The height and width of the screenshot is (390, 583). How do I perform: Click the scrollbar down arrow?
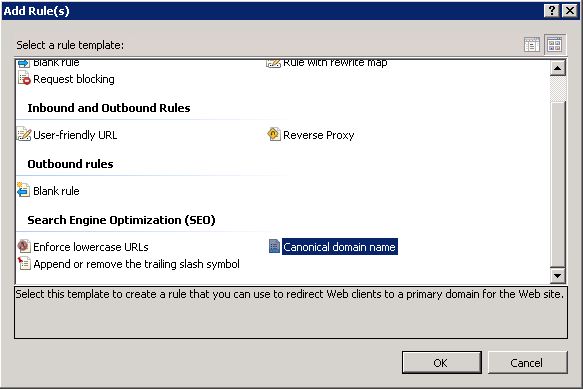click(x=557, y=275)
